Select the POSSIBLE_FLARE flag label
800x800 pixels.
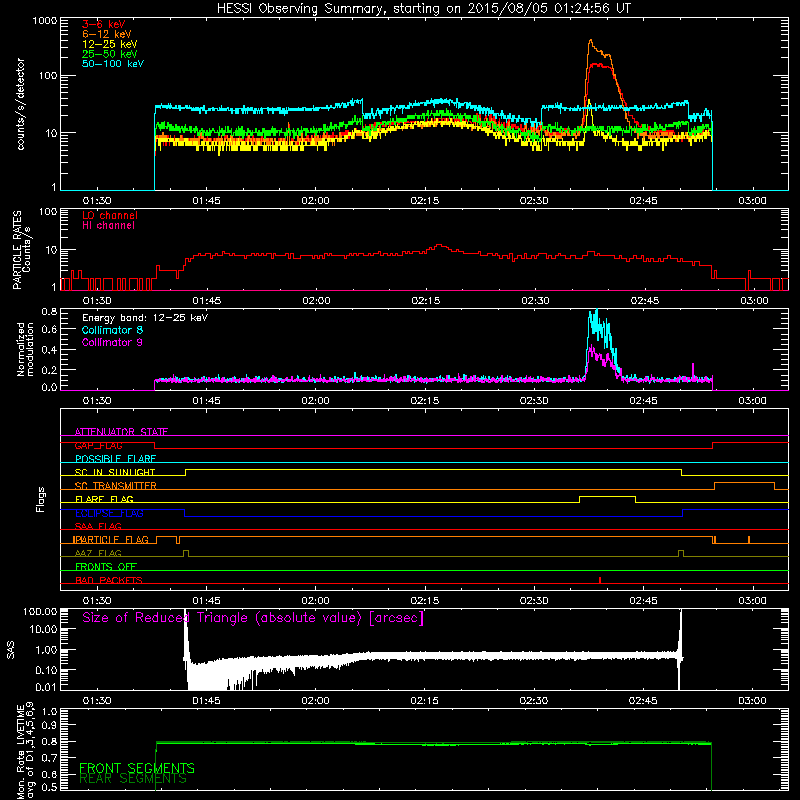(x=115, y=459)
